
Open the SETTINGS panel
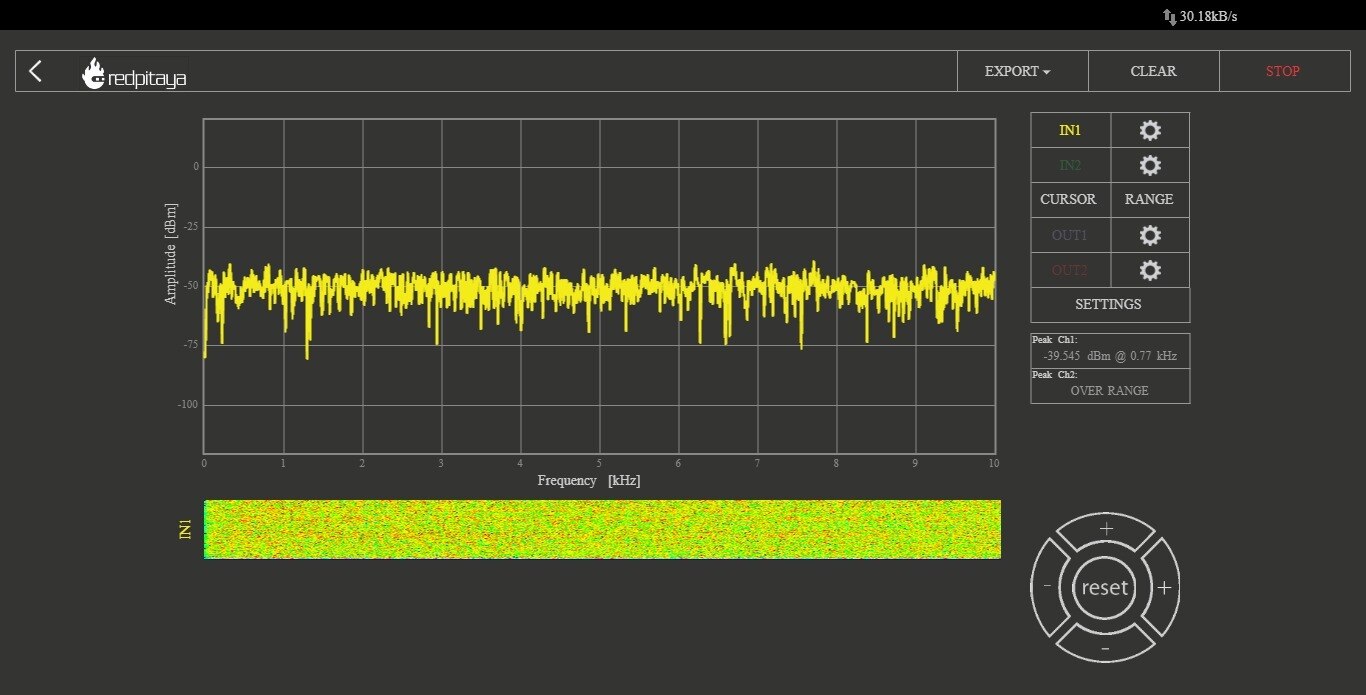(1108, 304)
